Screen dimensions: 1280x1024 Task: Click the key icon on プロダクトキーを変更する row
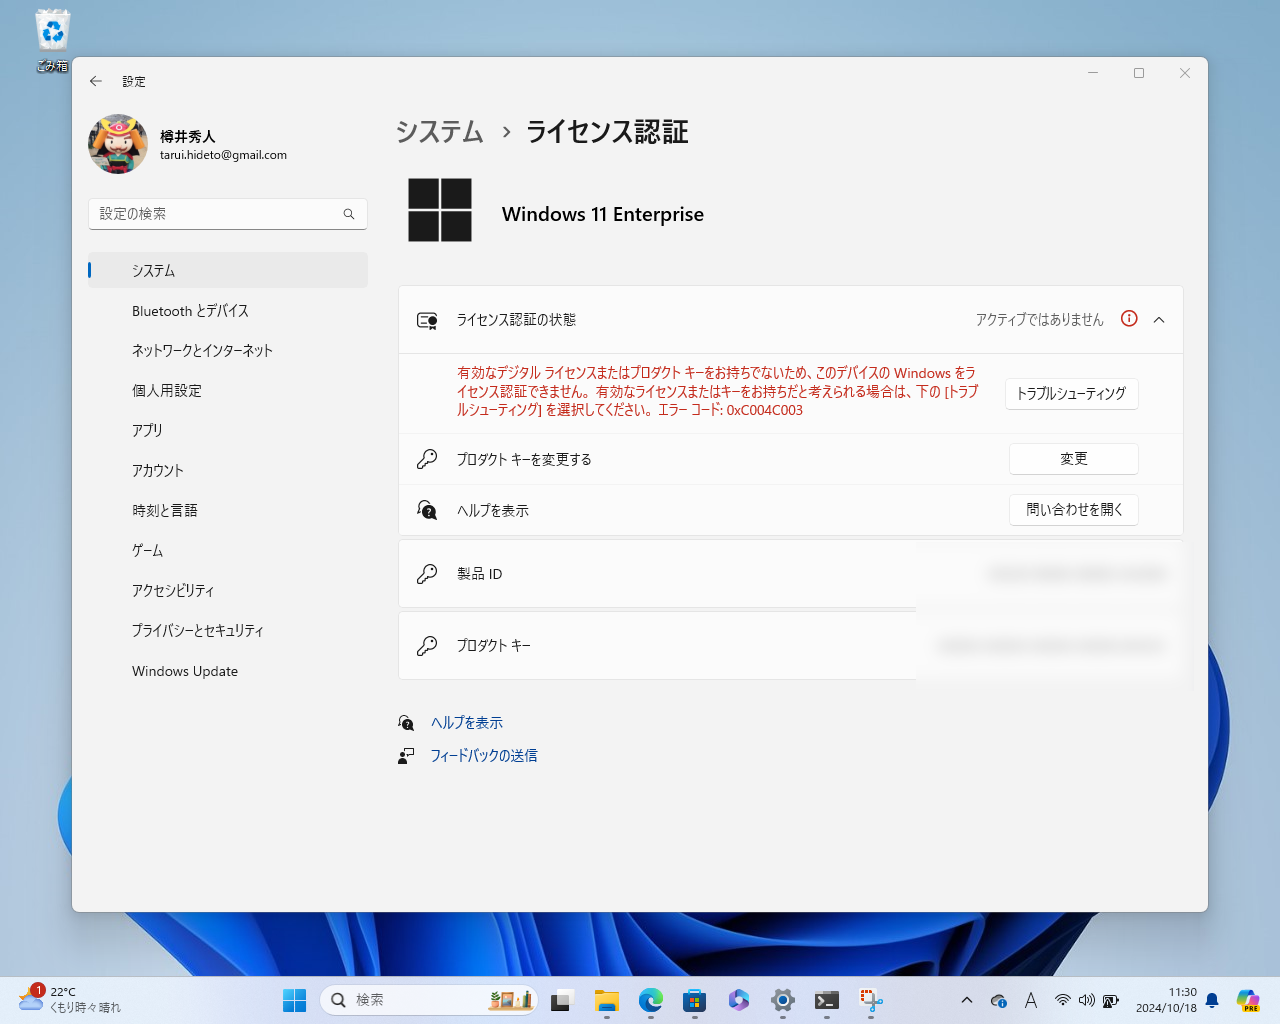pyautogui.click(x=427, y=459)
